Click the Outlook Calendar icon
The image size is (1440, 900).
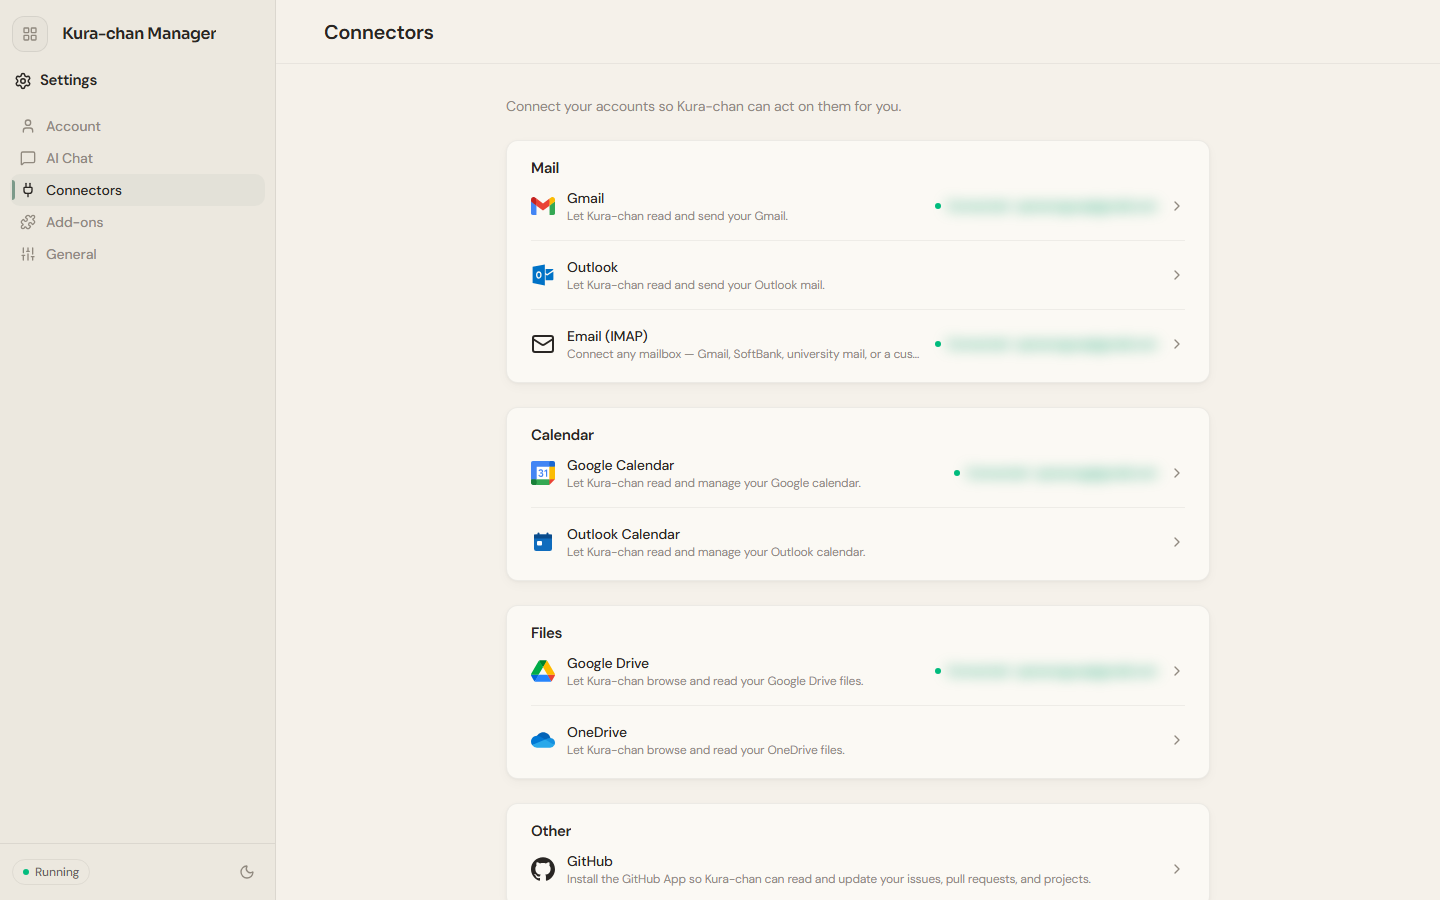543,542
